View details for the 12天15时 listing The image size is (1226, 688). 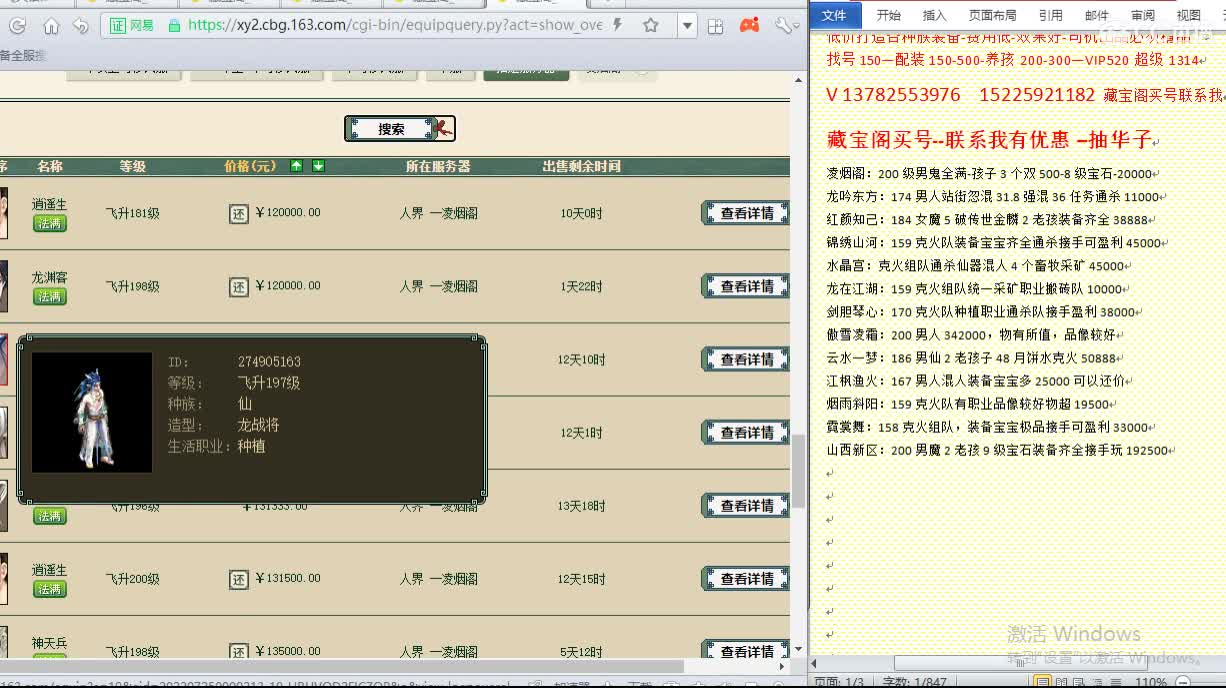pyautogui.click(x=746, y=579)
